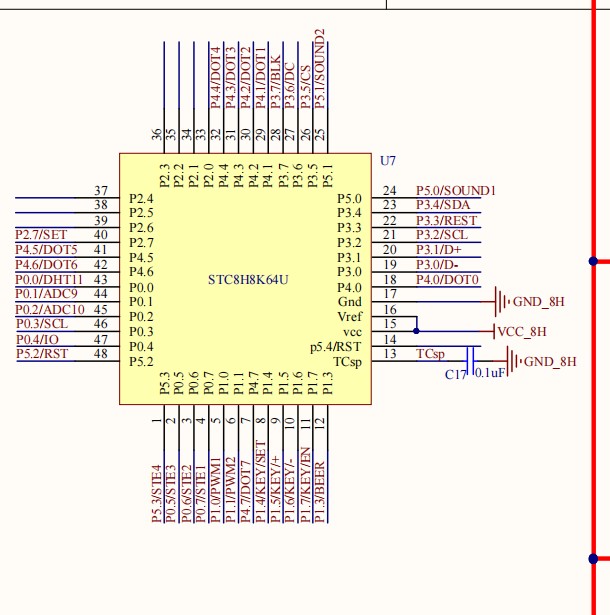
Task: Select pin number 14 next to p5.4/RST
Action: click(390, 339)
